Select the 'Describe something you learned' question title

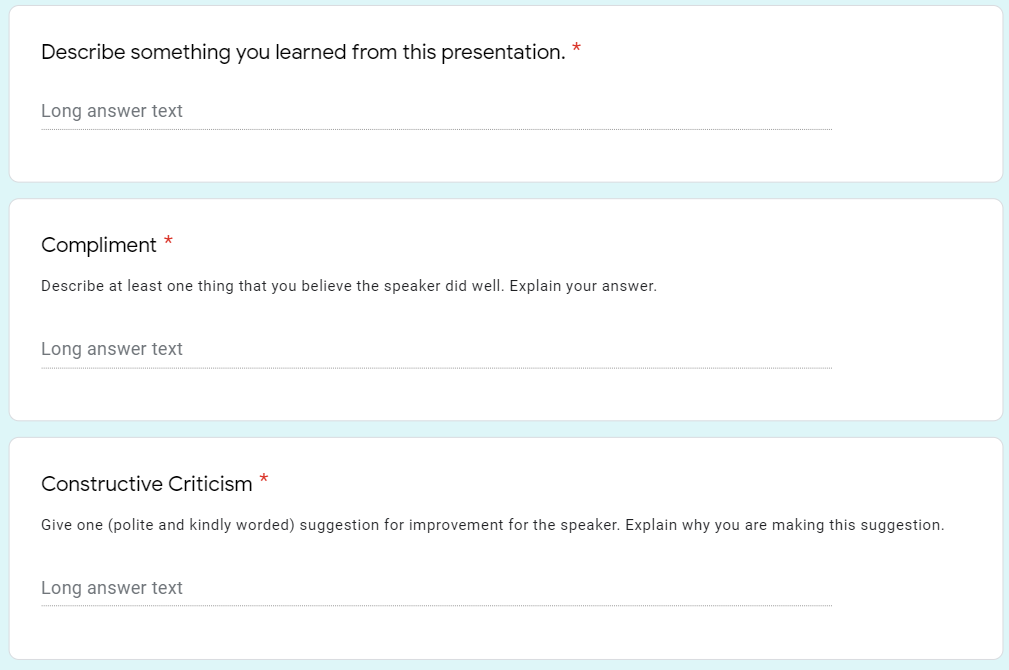coord(303,51)
